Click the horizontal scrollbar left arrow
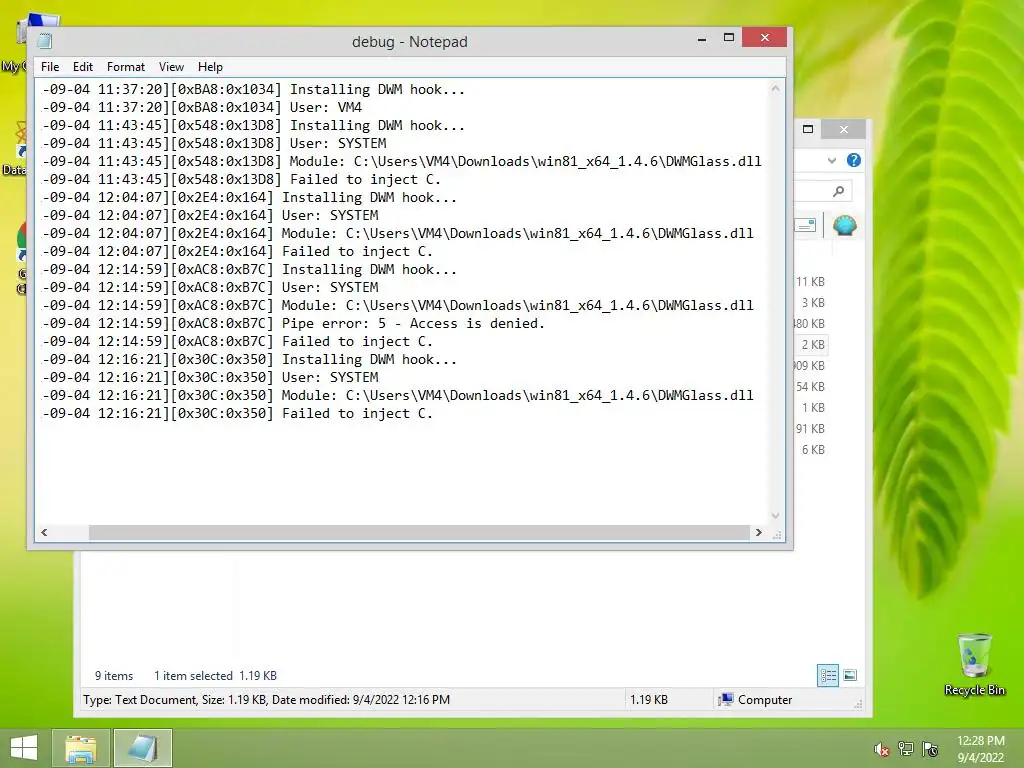Viewport: 1024px width, 768px height. pos(44,532)
